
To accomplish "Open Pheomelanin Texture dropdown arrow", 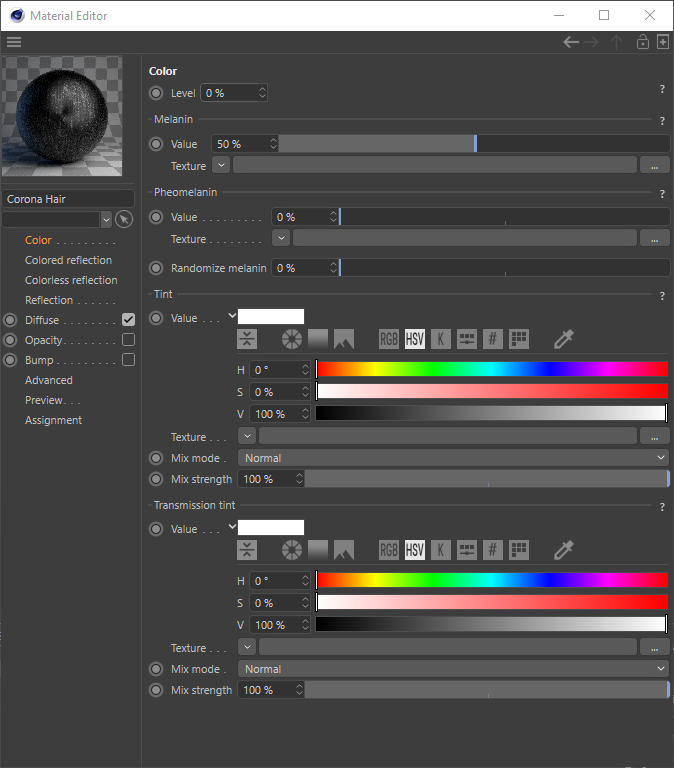I will [x=281, y=238].
